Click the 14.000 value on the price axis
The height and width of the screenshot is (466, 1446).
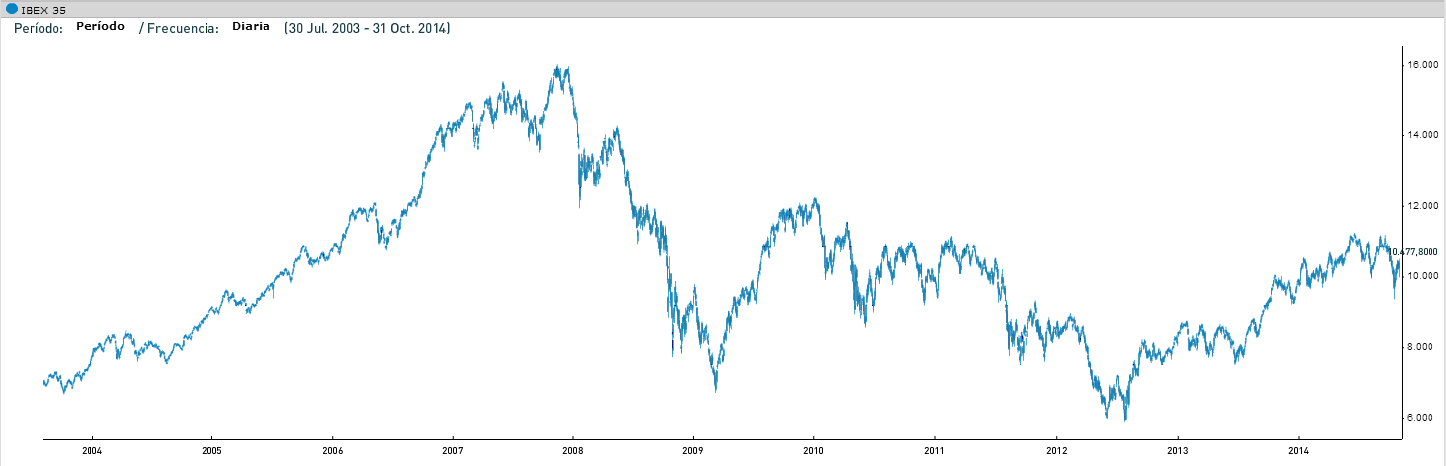pyautogui.click(x=1422, y=134)
